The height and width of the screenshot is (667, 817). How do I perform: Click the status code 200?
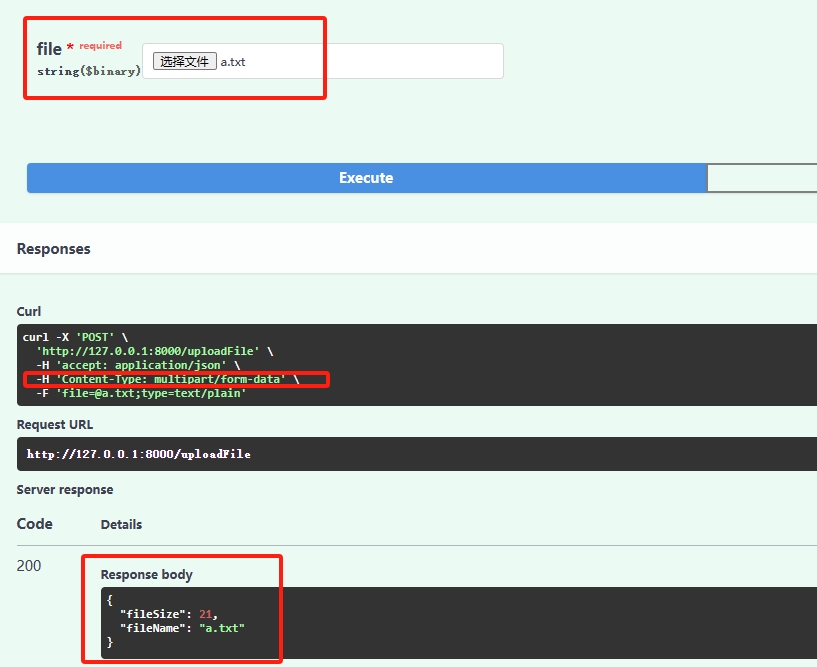[x=30, y=565]
